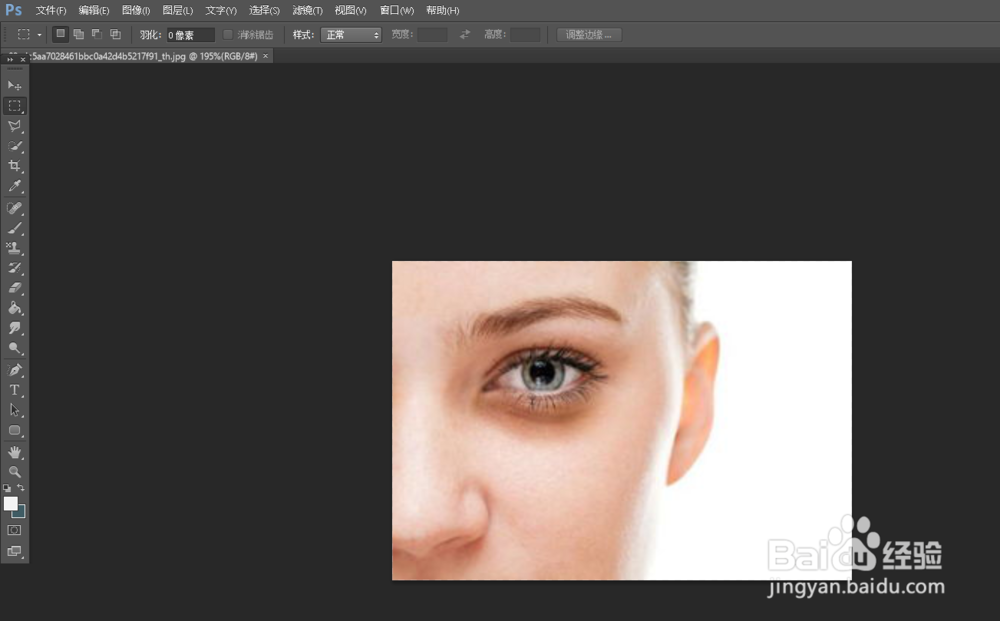1000x621 pixels.
Task: Select the Eyedropper tool
Action: pyautogui.click(x=13, y=187)
